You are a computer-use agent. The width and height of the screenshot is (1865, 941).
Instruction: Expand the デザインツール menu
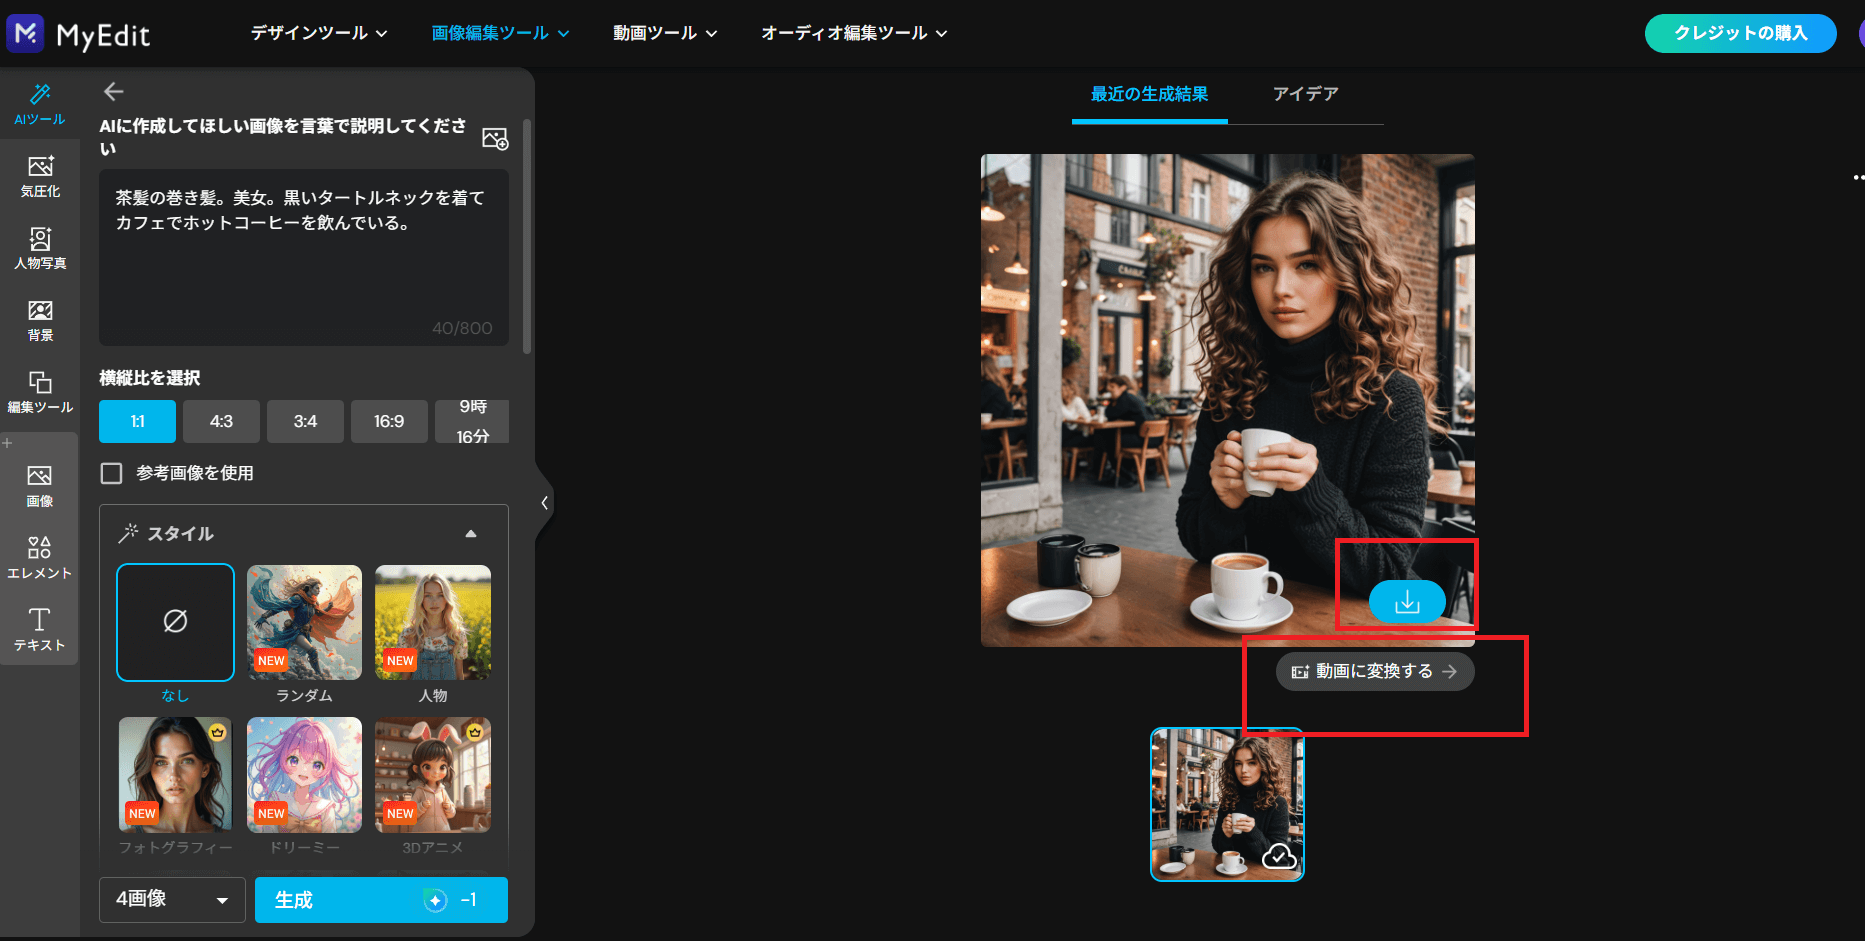point(318,33)
